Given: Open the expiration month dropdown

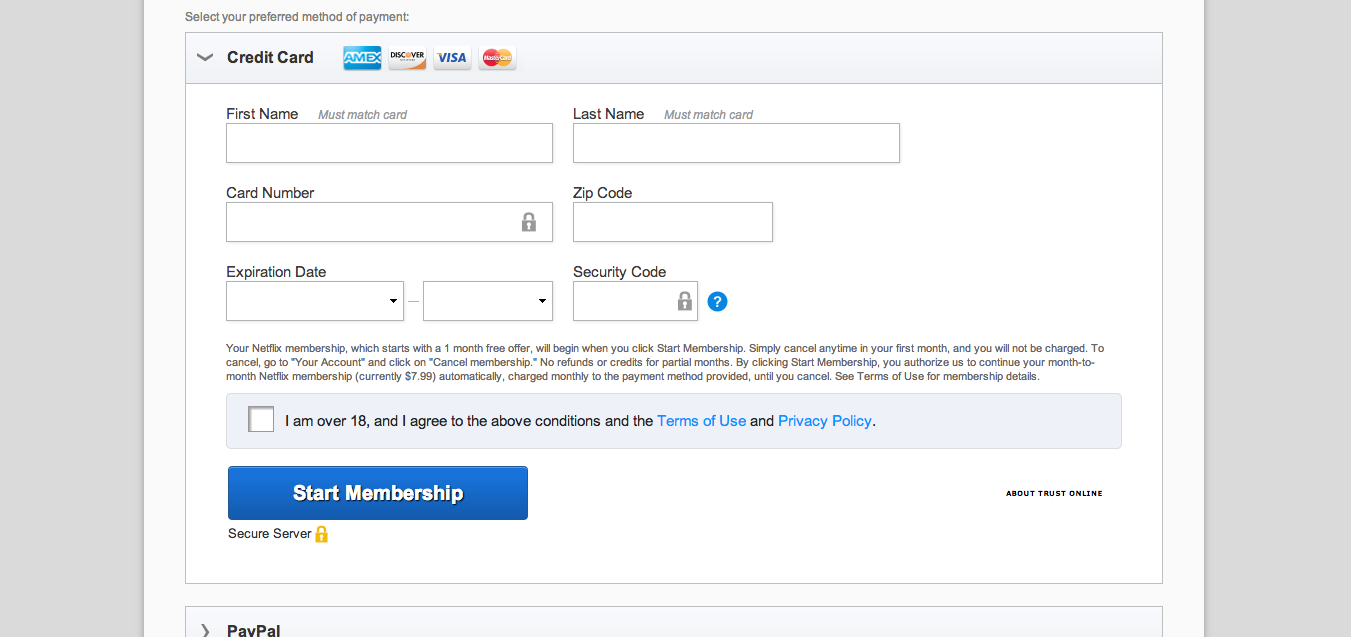Looking at the screenshot, I should click(x=315, y=301).
